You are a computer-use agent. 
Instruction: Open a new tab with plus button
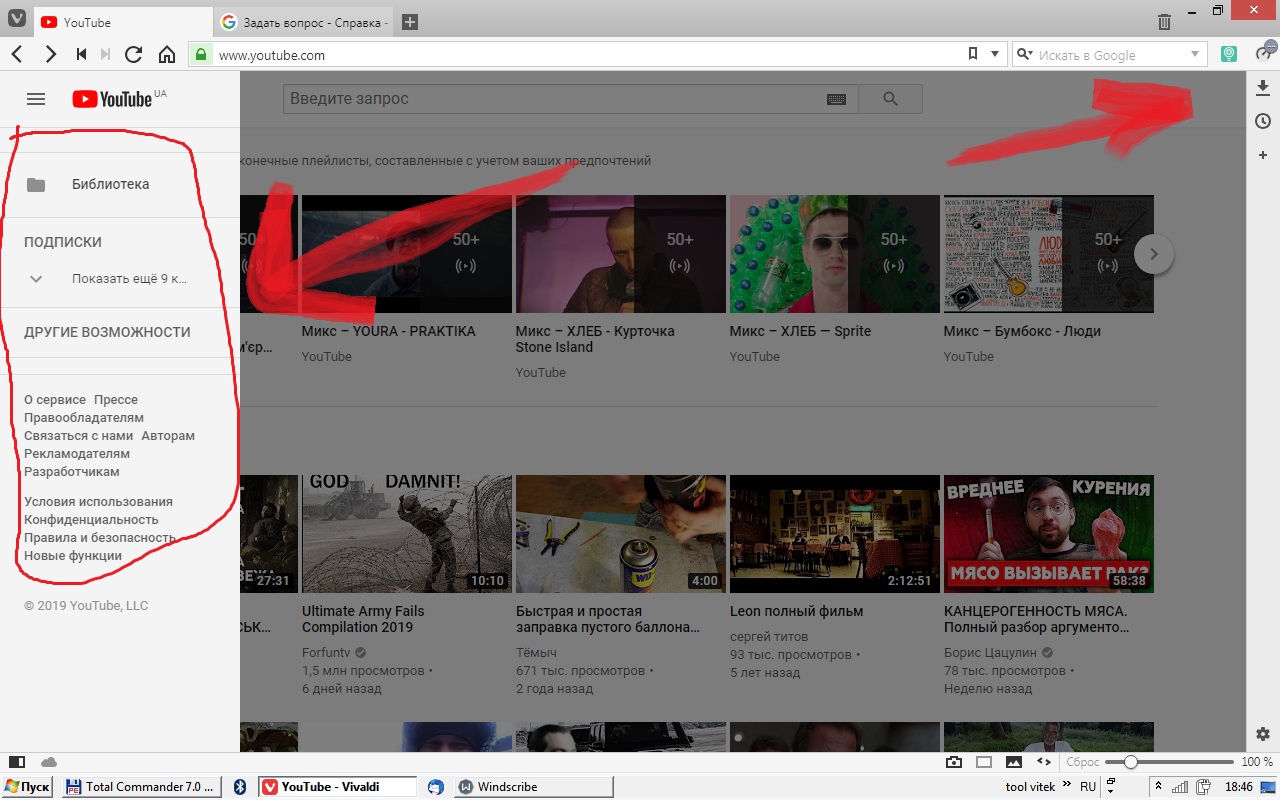tap(409, 22)
